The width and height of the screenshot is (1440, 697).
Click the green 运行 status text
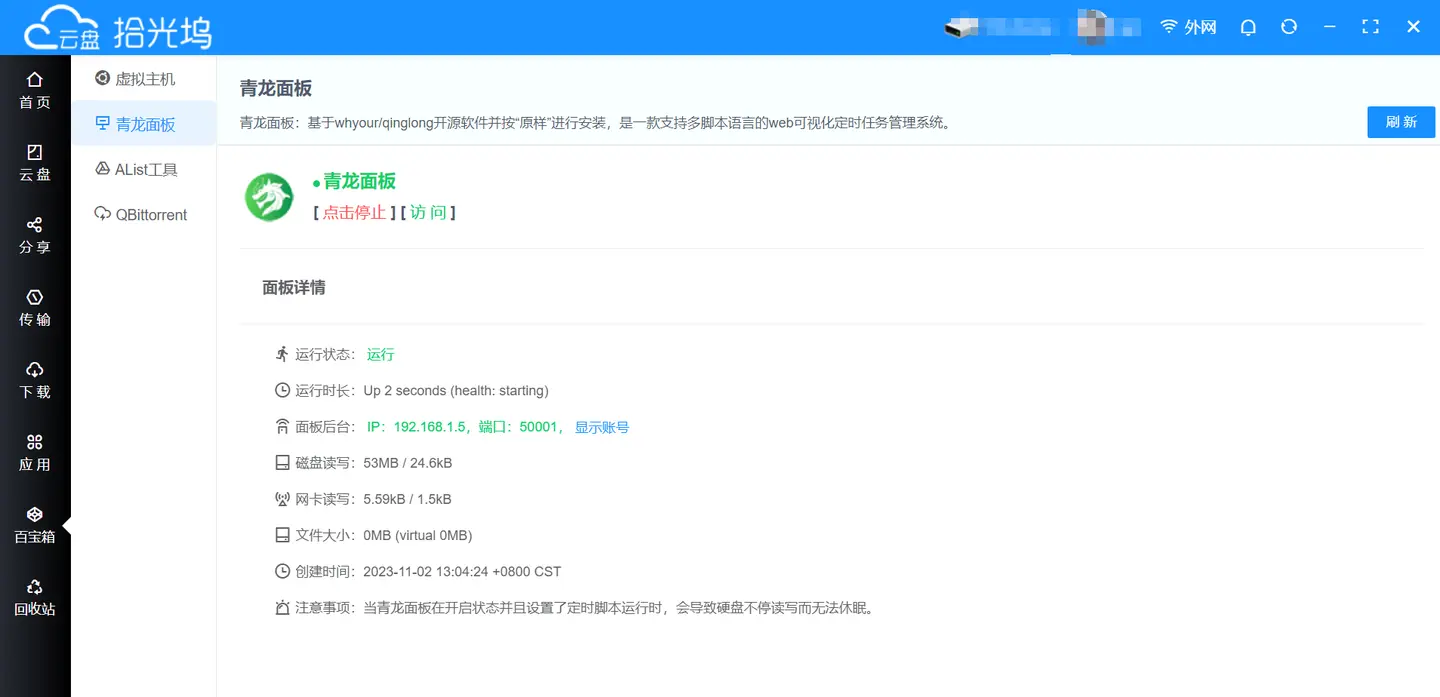[380, 354]
